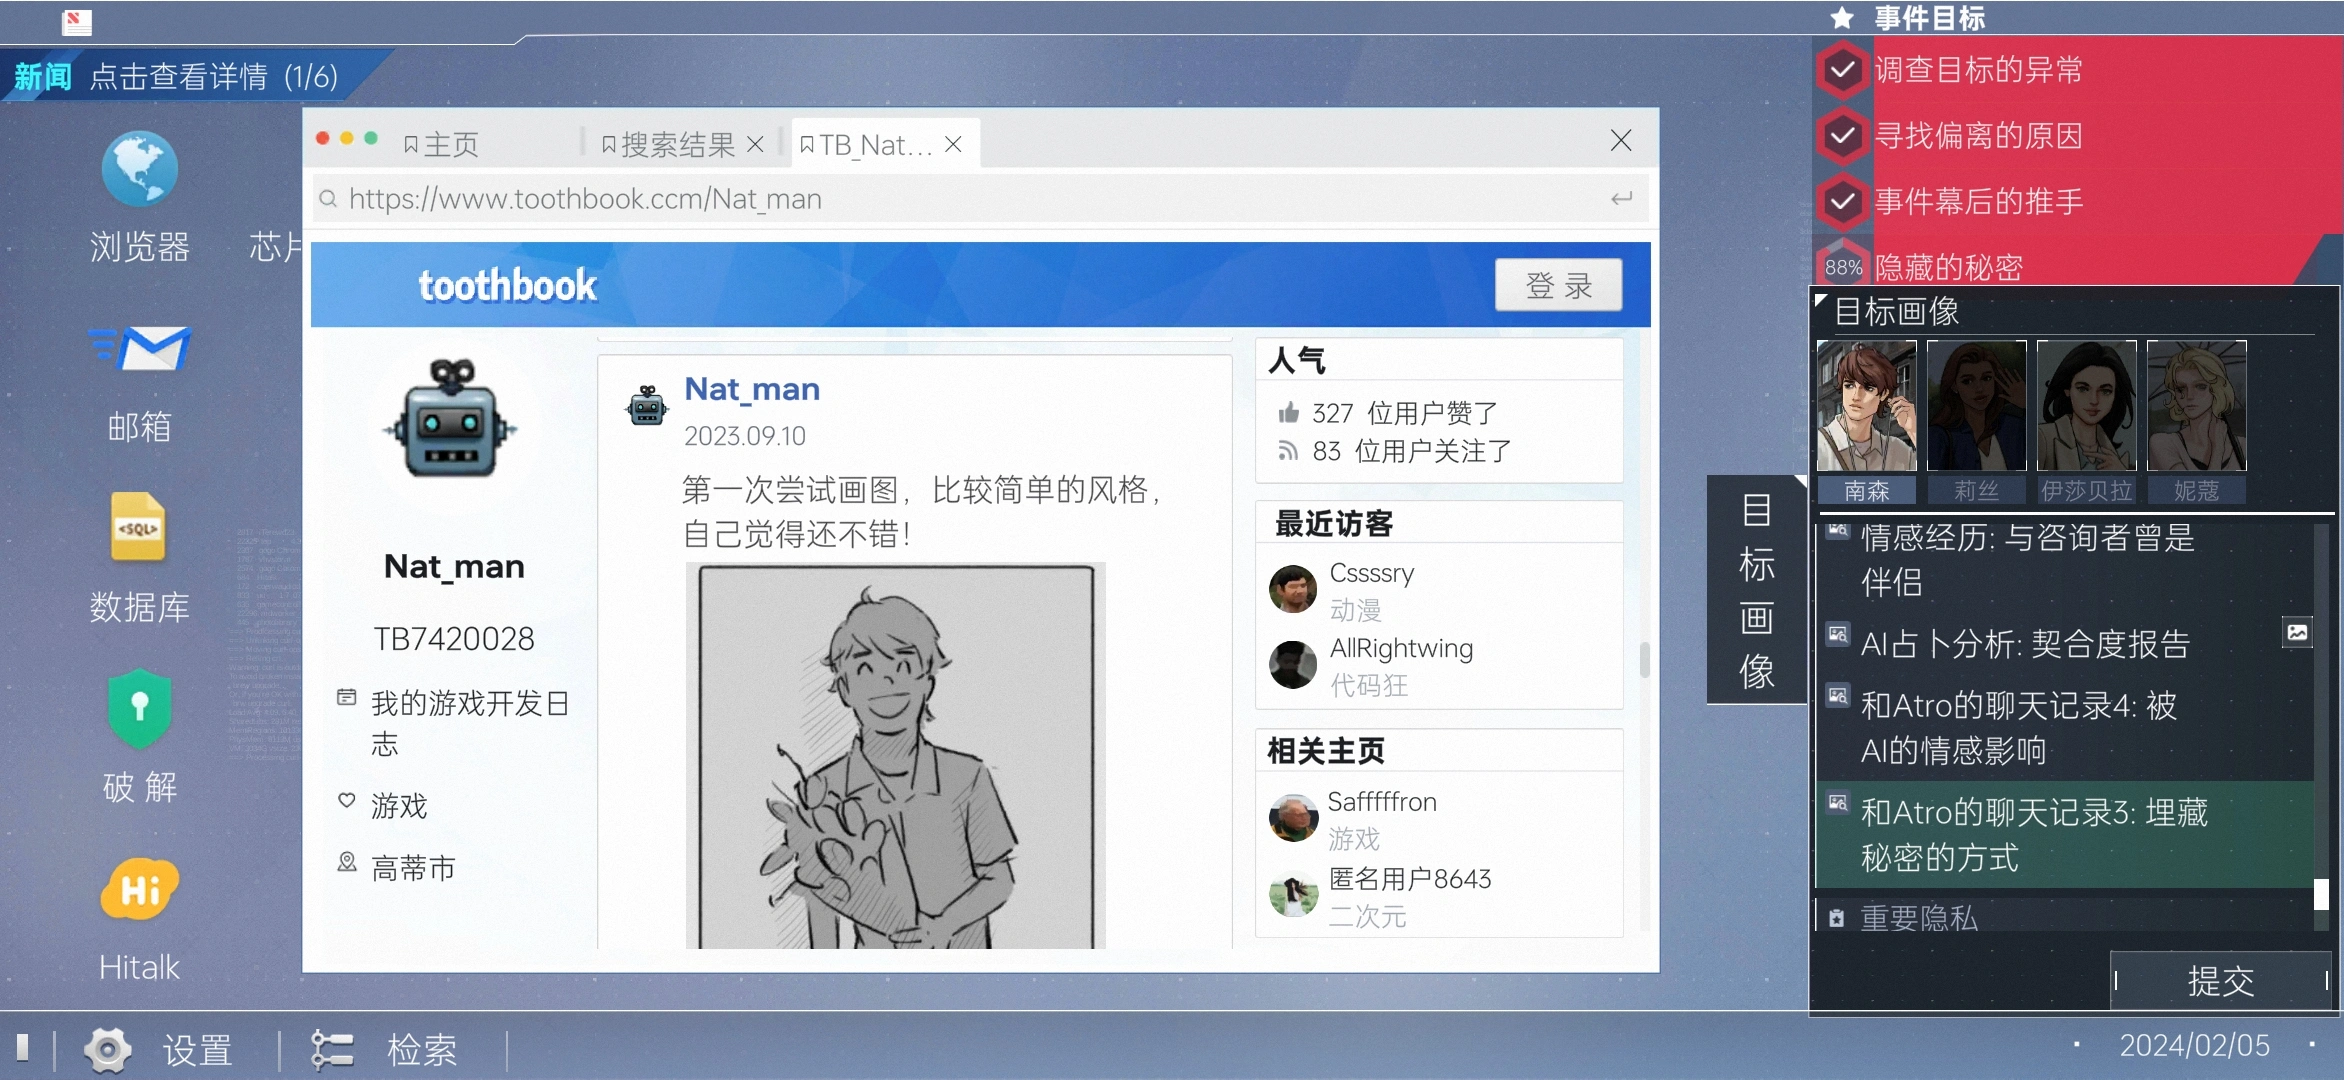Open the 检索 list icon in taskbar
The image size is (2344, 1080).
coord(331,1050)
